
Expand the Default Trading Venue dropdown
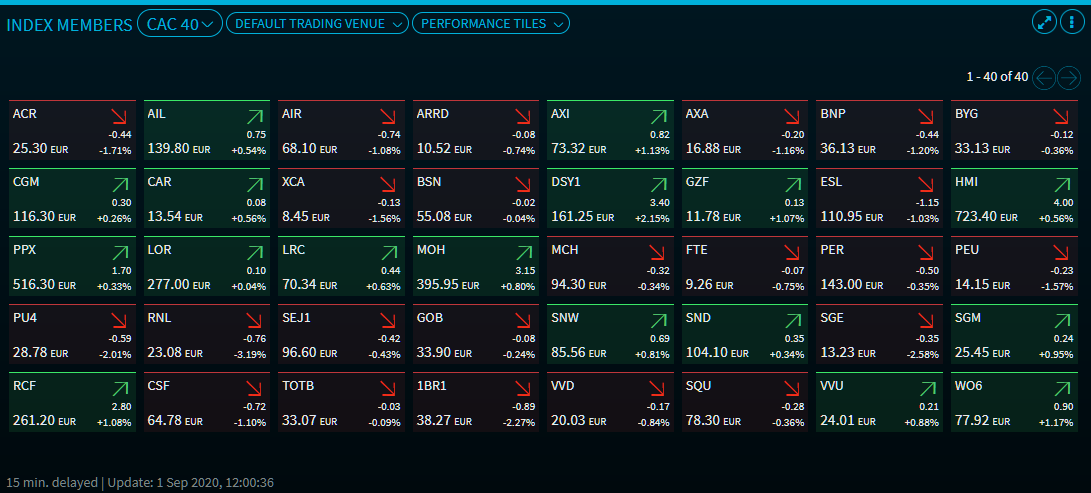(318, 24)
